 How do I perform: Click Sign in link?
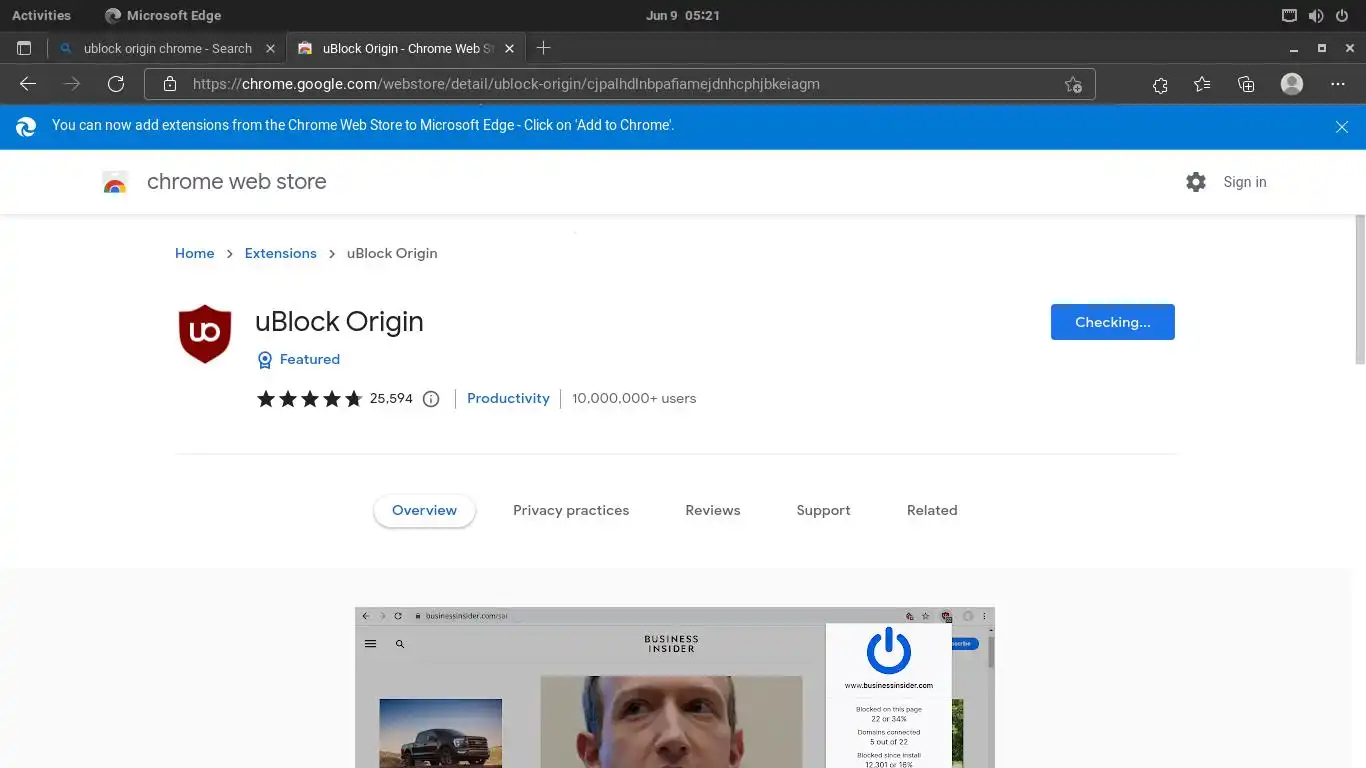click(1245, 182)
